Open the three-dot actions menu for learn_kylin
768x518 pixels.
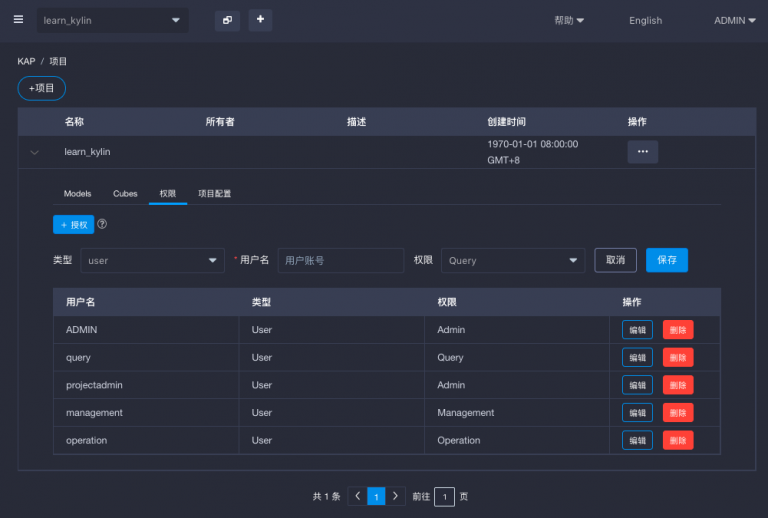[642, 152]
